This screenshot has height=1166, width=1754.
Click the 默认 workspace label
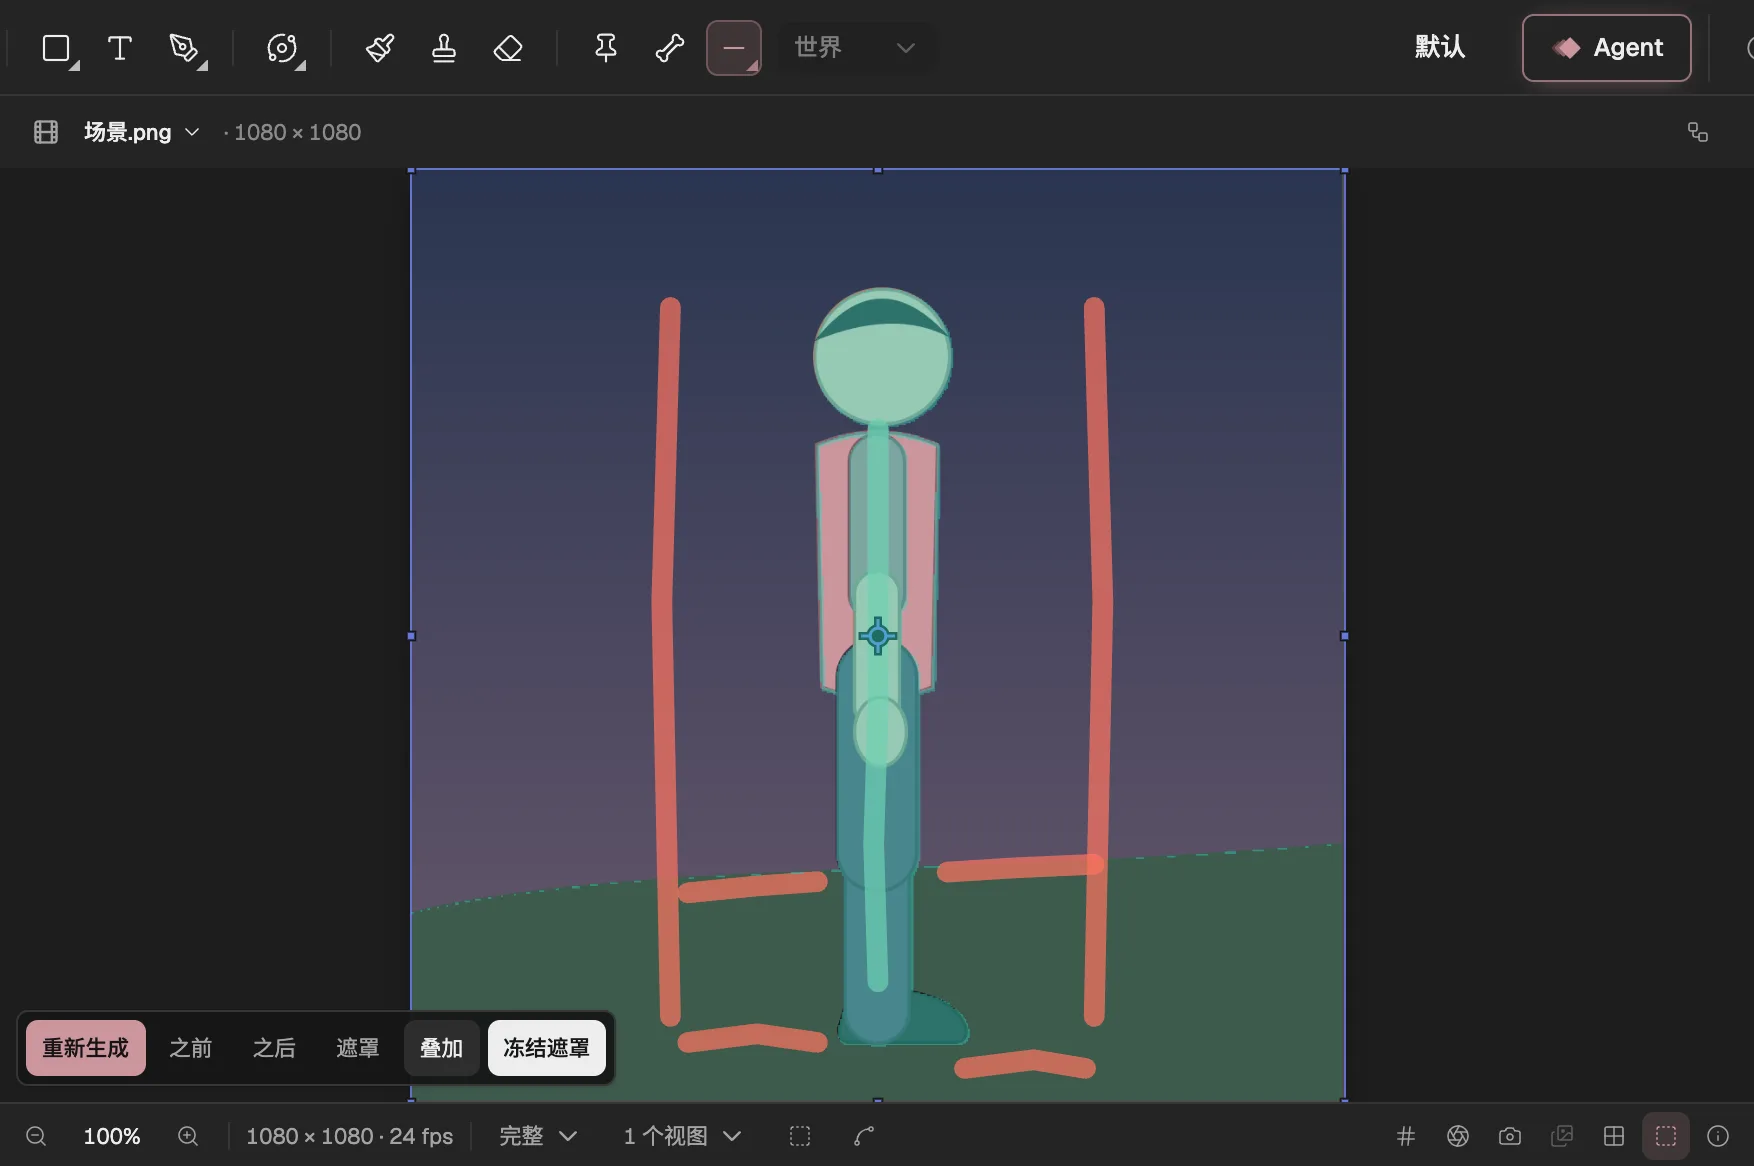(1440, 47)
